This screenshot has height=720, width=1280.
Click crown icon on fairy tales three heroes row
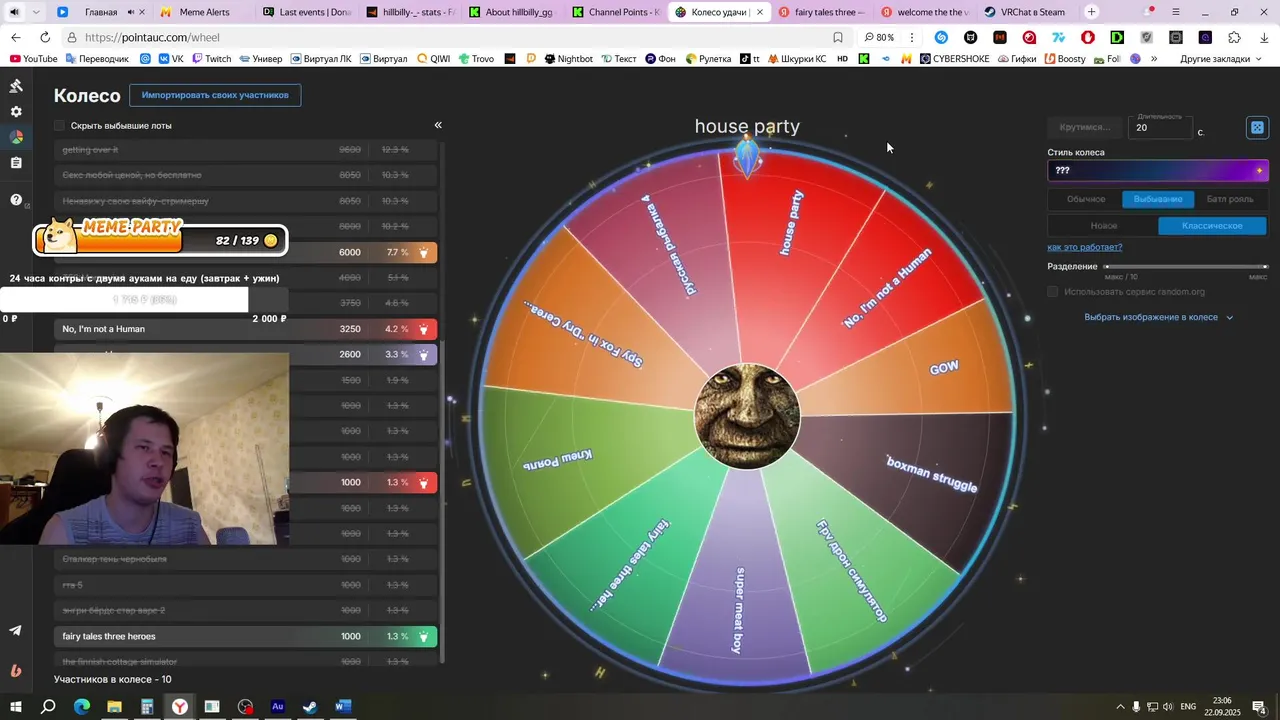pos(423,636)
